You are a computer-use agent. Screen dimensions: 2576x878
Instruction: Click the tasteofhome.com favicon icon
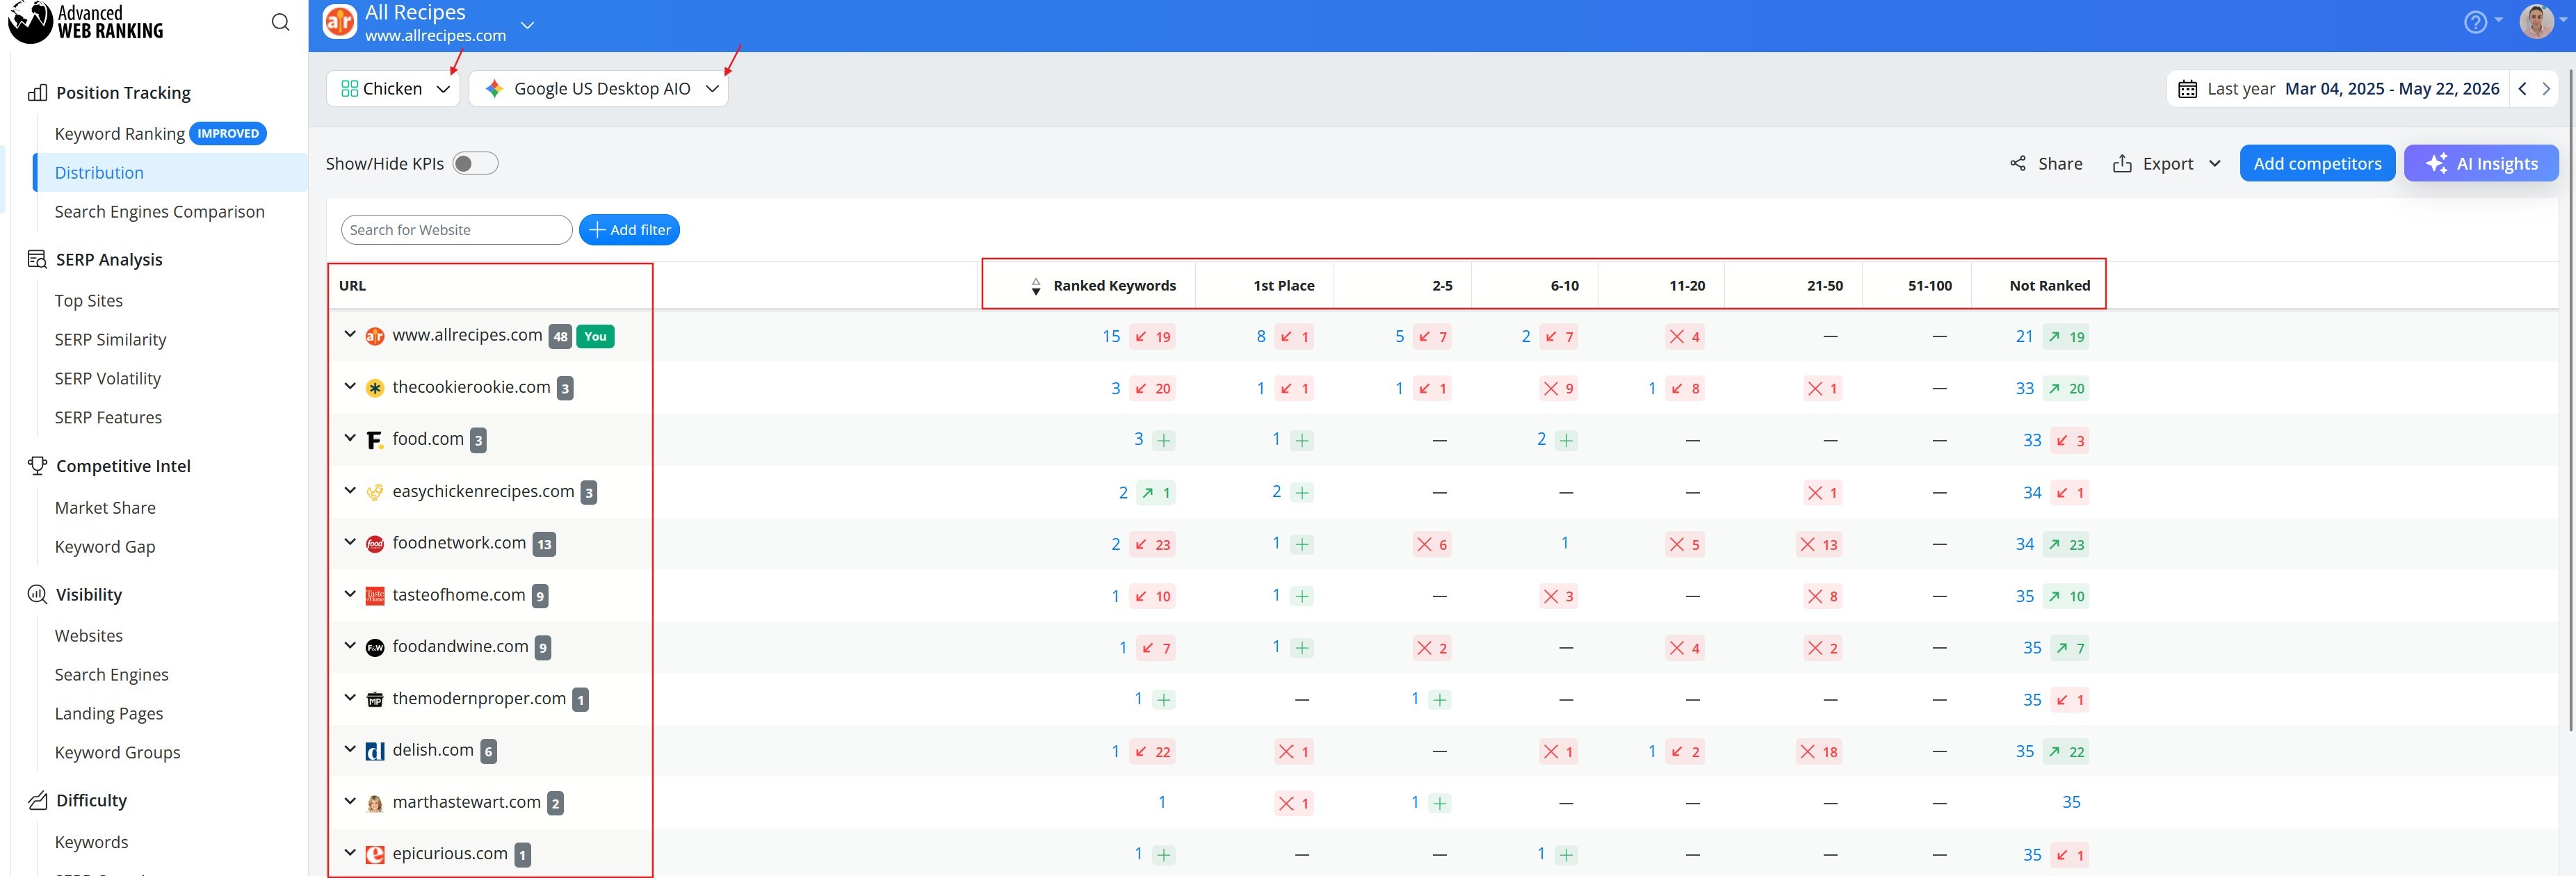[375, 597]
